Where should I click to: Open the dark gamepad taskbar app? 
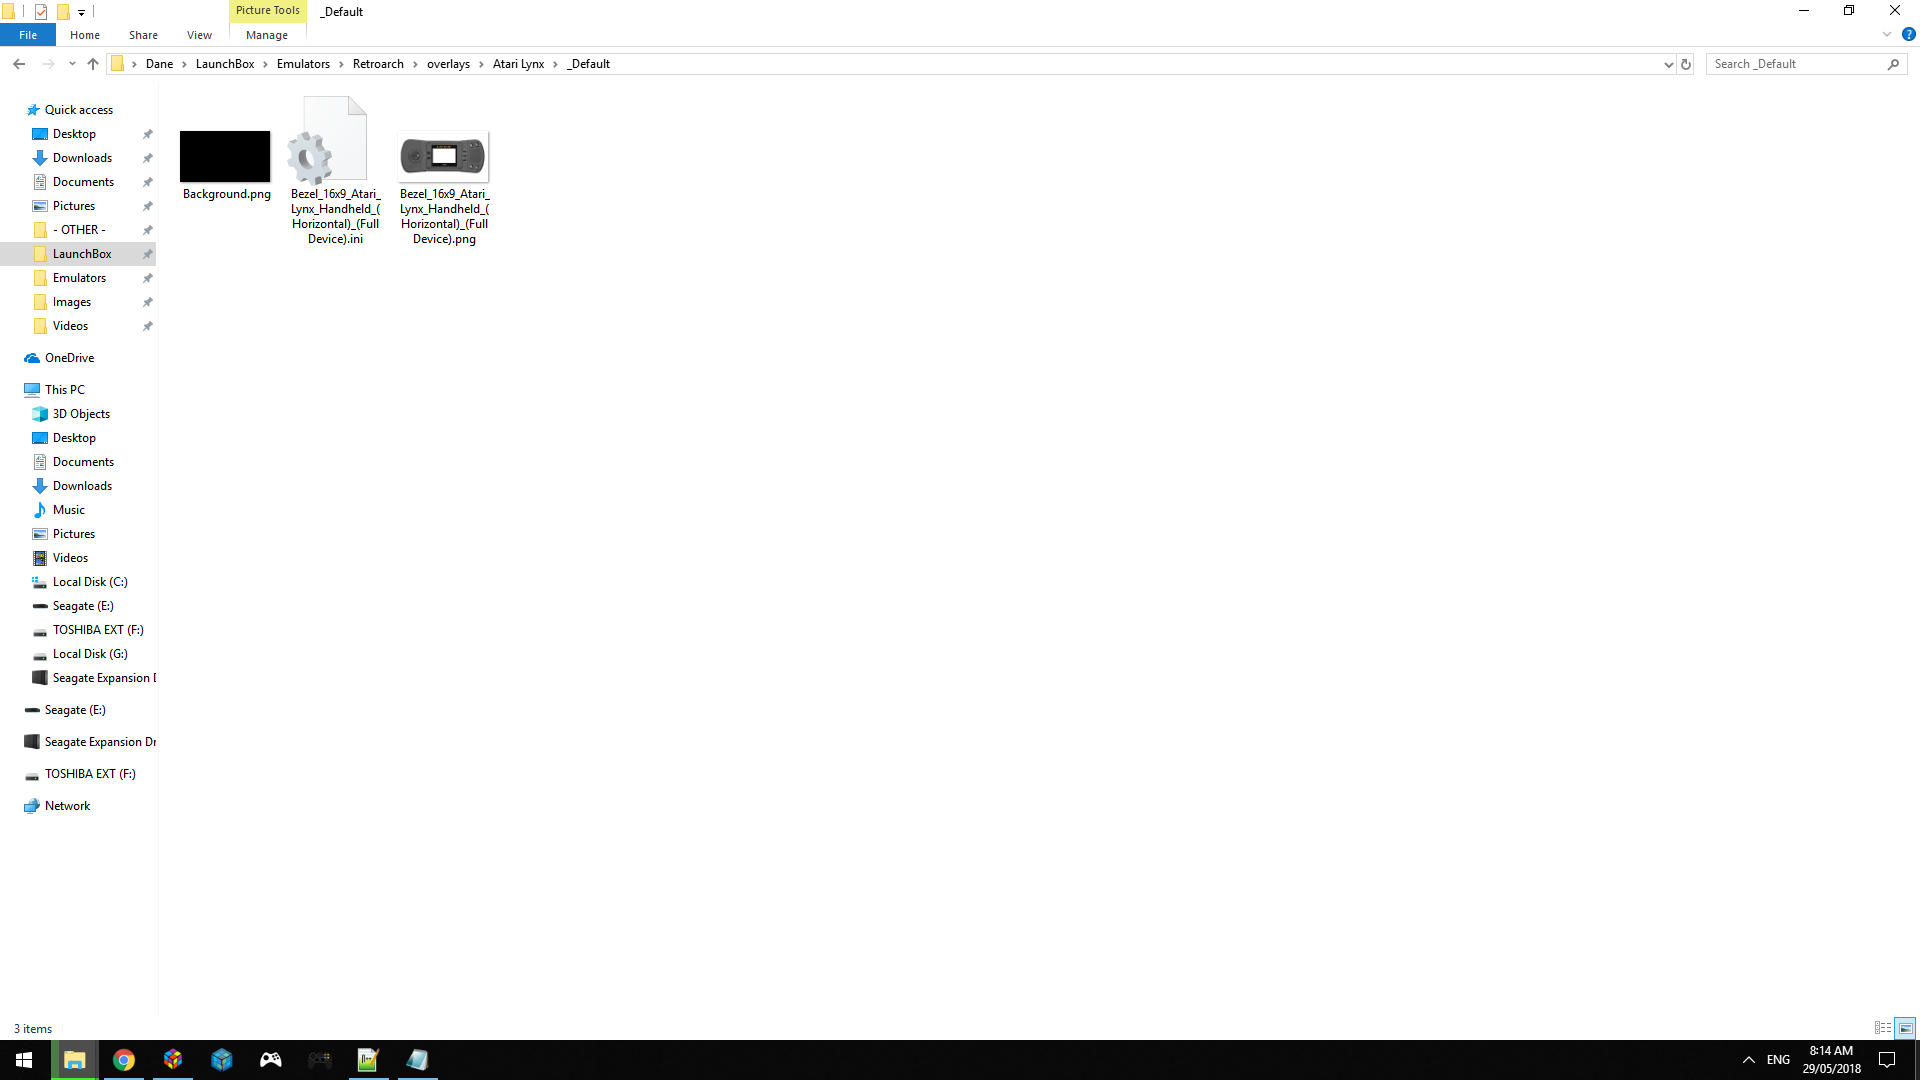pyautogui.click(x=320, y=1060)
